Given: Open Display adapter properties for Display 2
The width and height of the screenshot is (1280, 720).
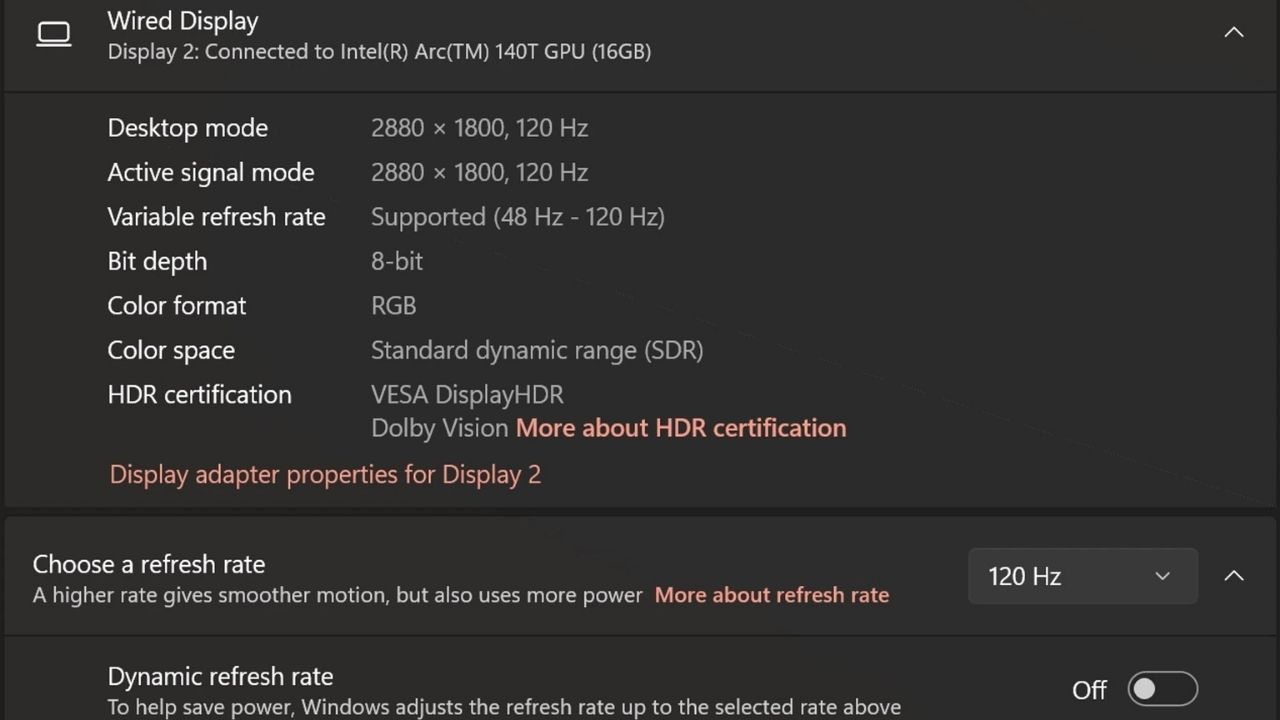Looking at the screenshot, I should coord(325,474).
